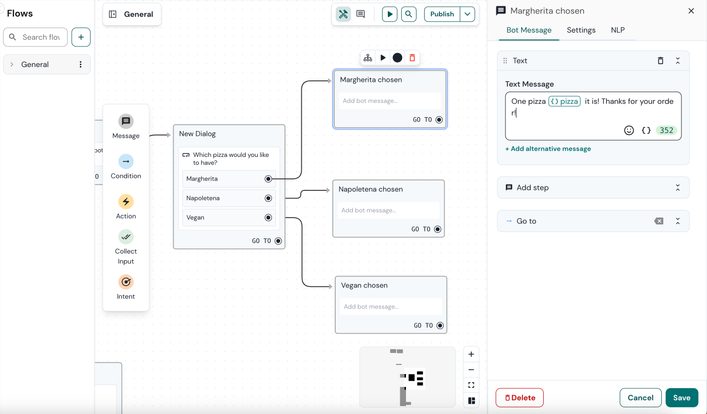Click the Save button
707x414 pixels.
tap(682, 397)
